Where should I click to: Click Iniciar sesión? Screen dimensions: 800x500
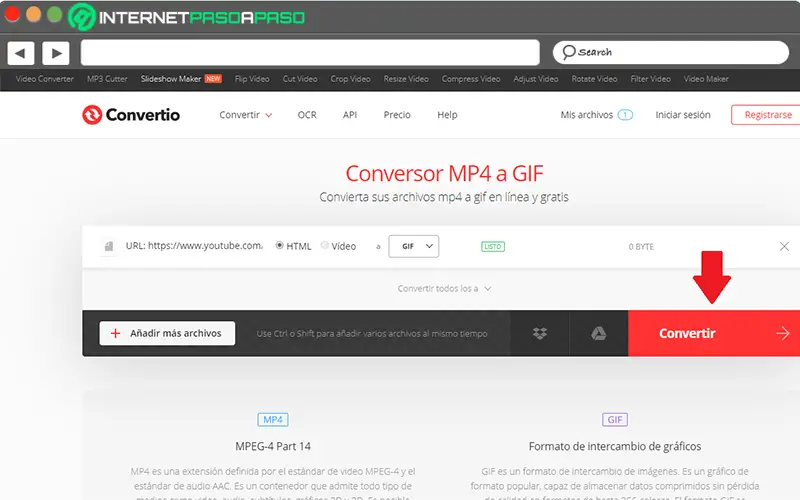pos(683,115)
